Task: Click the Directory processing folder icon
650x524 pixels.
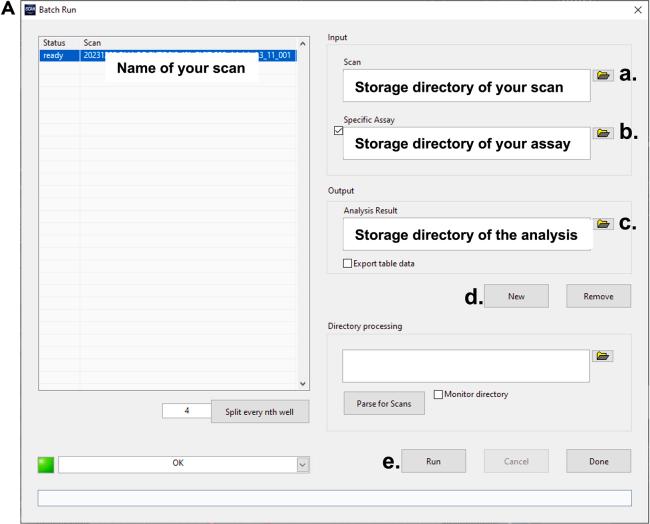Action: [x=602, y=355]
